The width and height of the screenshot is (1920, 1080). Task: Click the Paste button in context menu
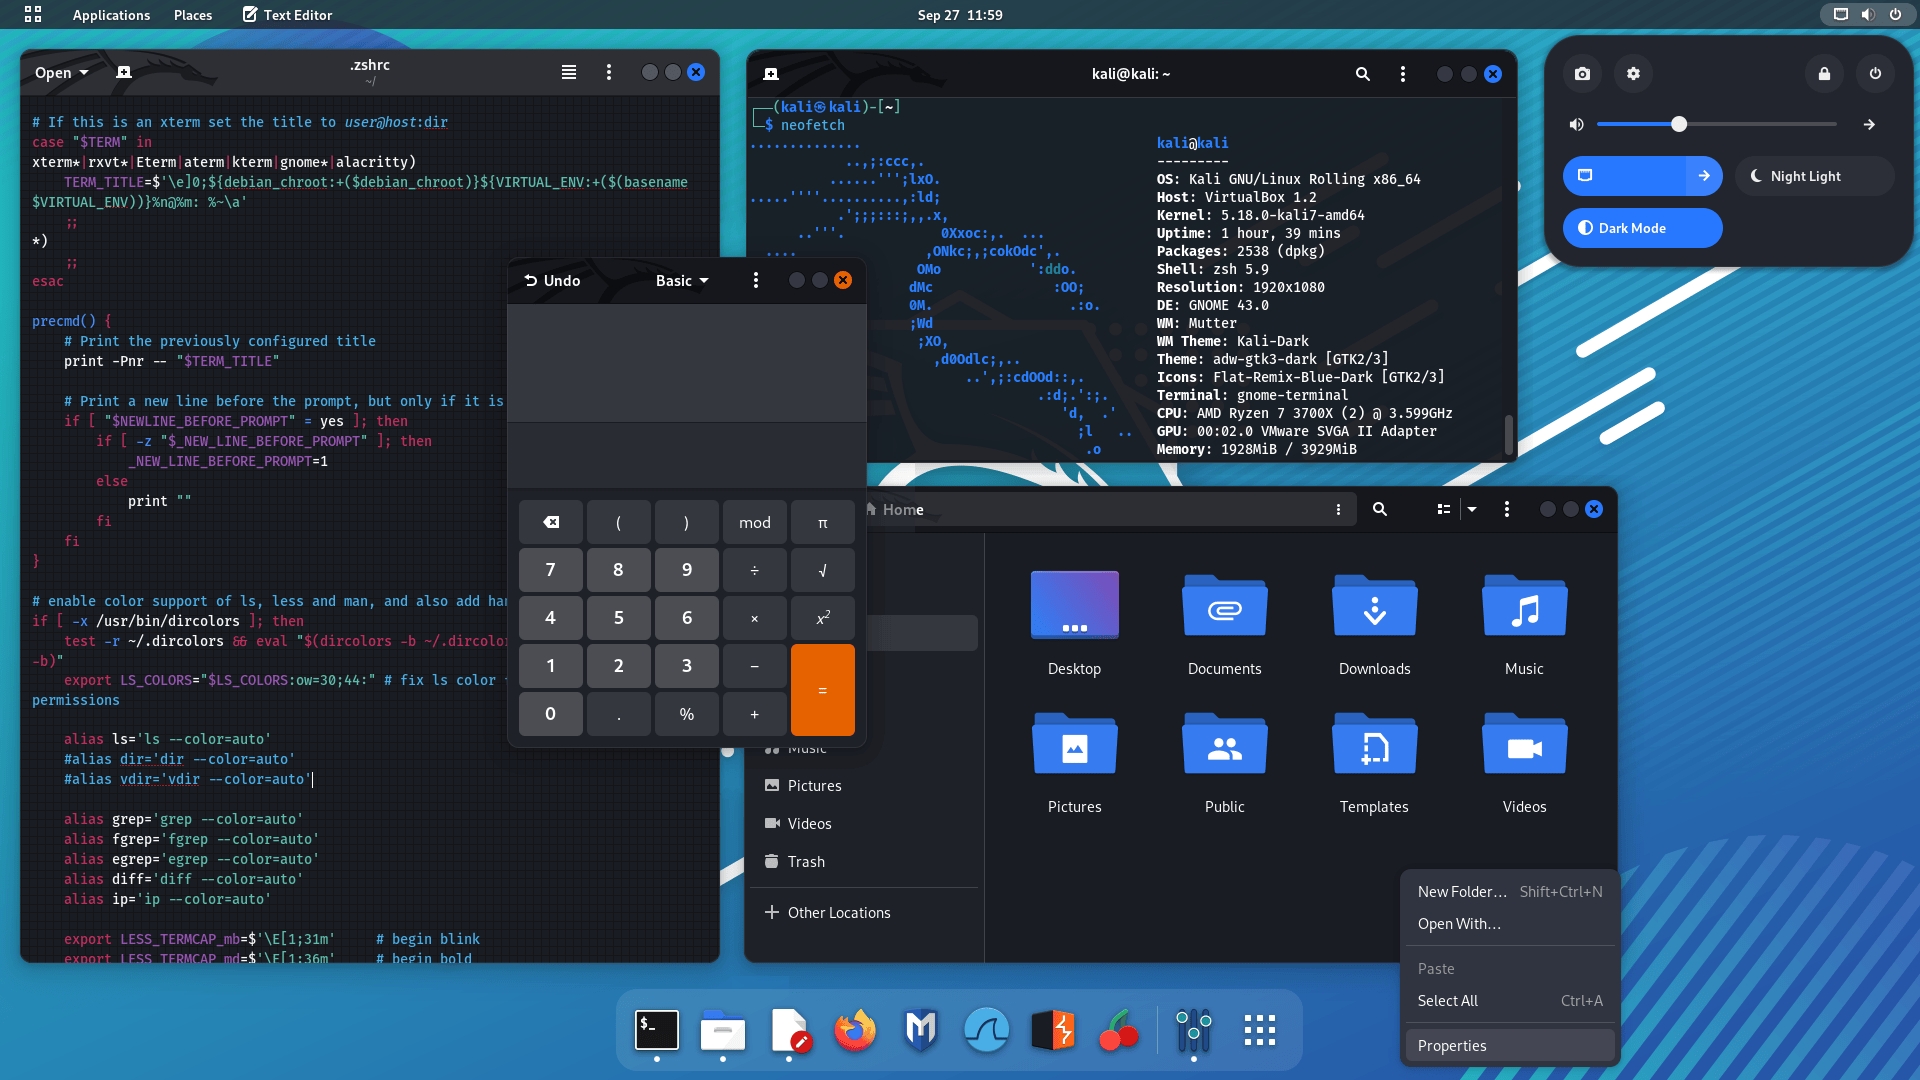pos(1436,967)
